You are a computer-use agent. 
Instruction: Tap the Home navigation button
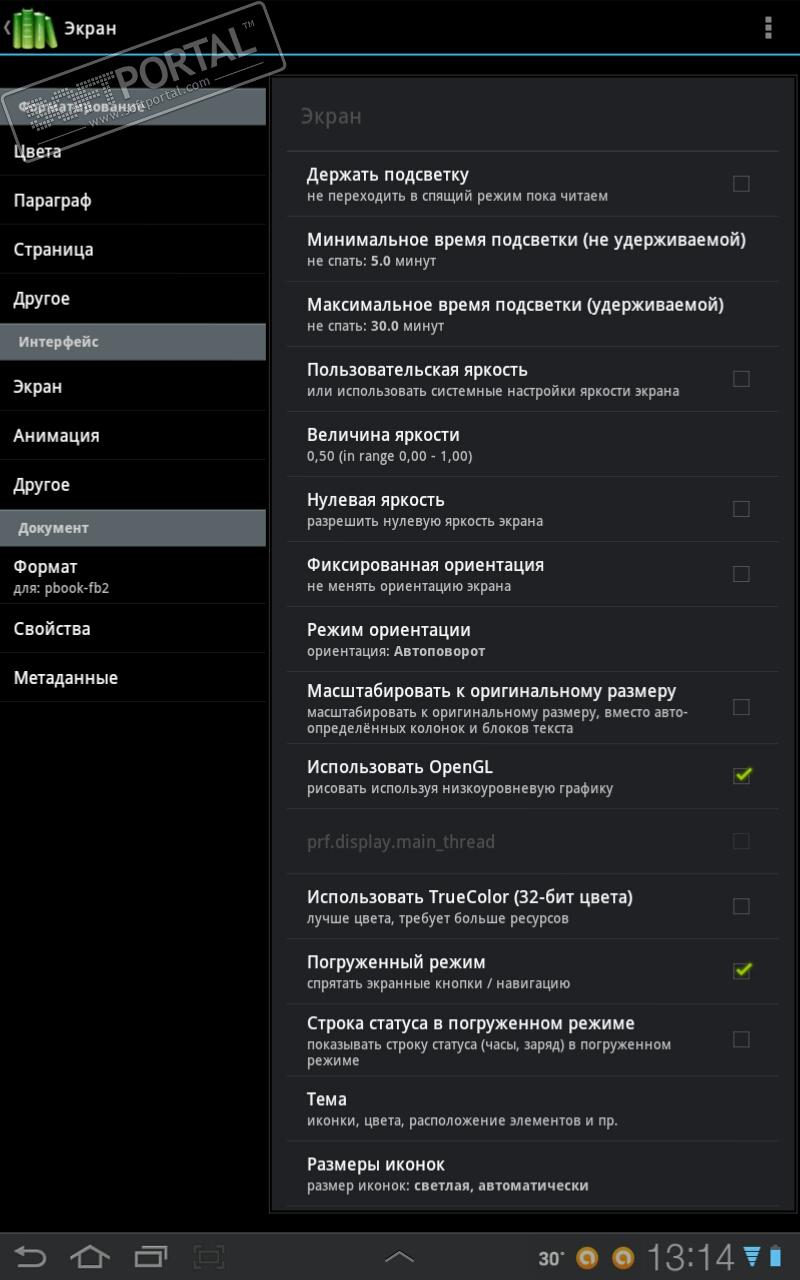pyautogui.click(x=89, y=1256)
